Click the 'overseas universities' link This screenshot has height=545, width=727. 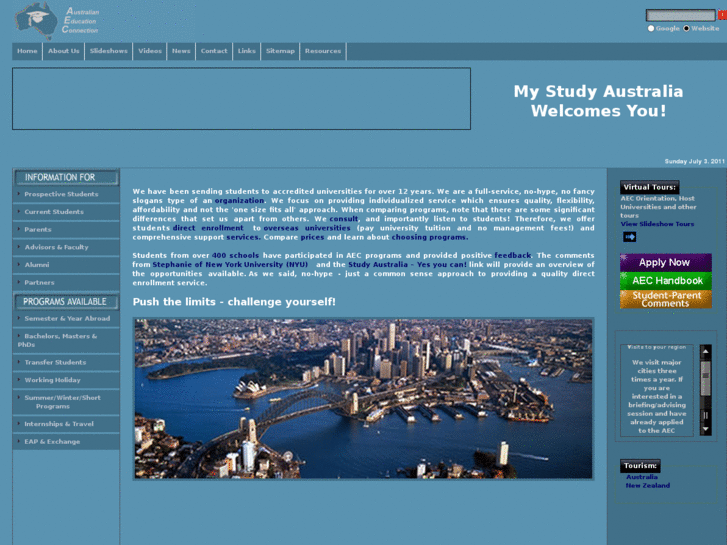306,228
